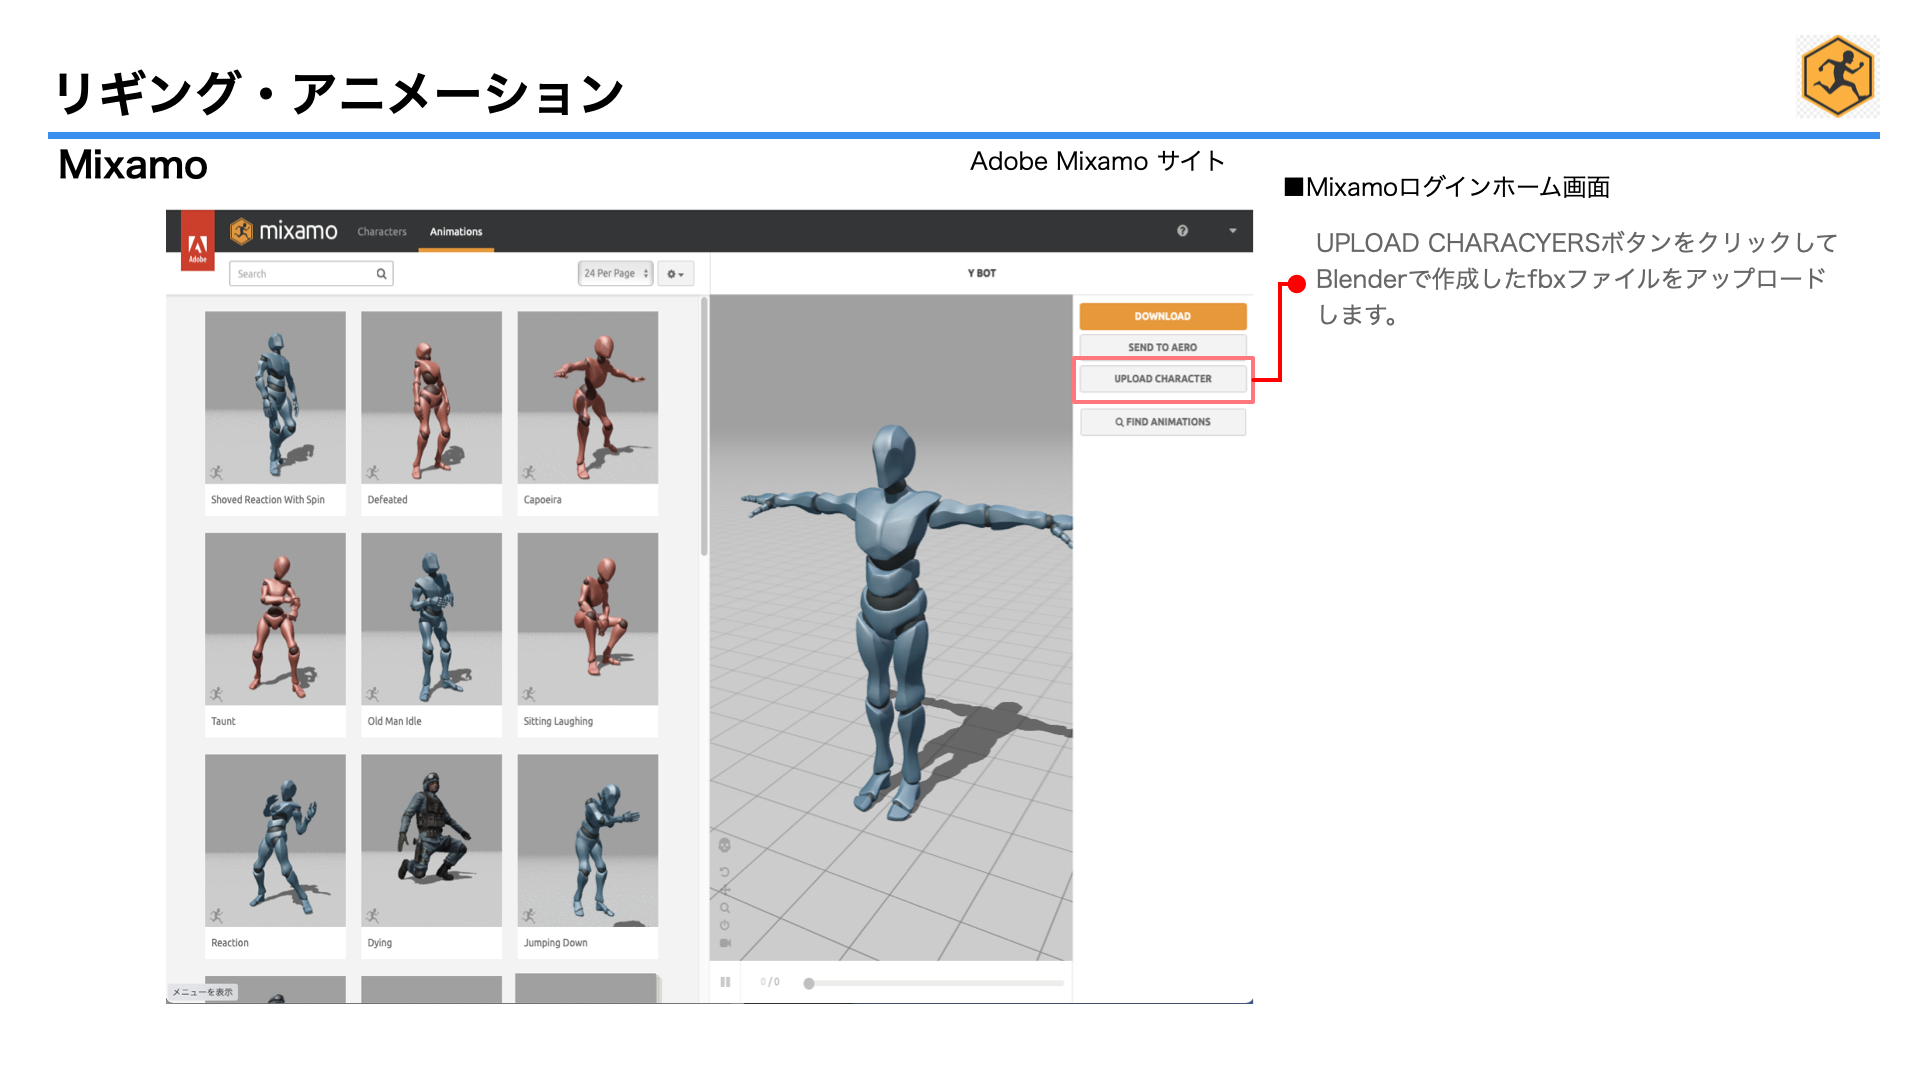Viewport: 1920px width, 1080px height.
Task: Click the メニューを表示 label at bottom left
Action: [203, 992]
